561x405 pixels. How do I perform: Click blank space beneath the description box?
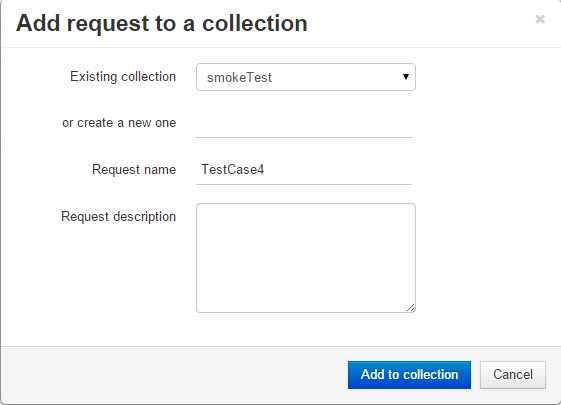(306, 329)
